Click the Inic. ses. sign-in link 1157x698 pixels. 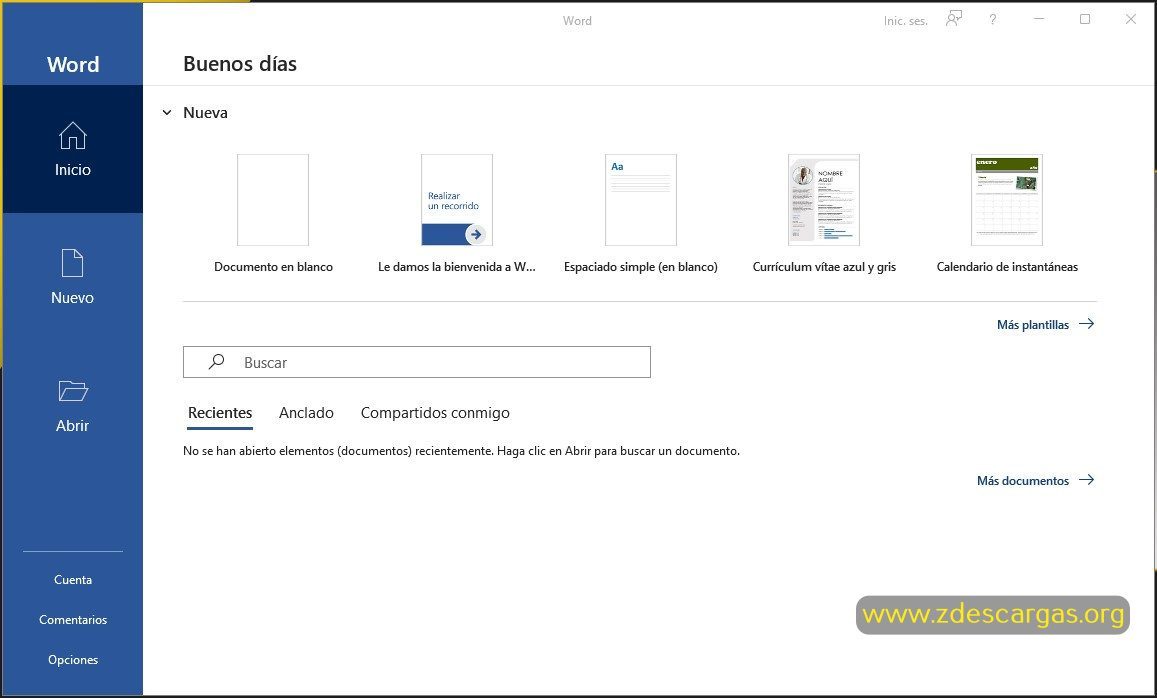click(905, 21)
